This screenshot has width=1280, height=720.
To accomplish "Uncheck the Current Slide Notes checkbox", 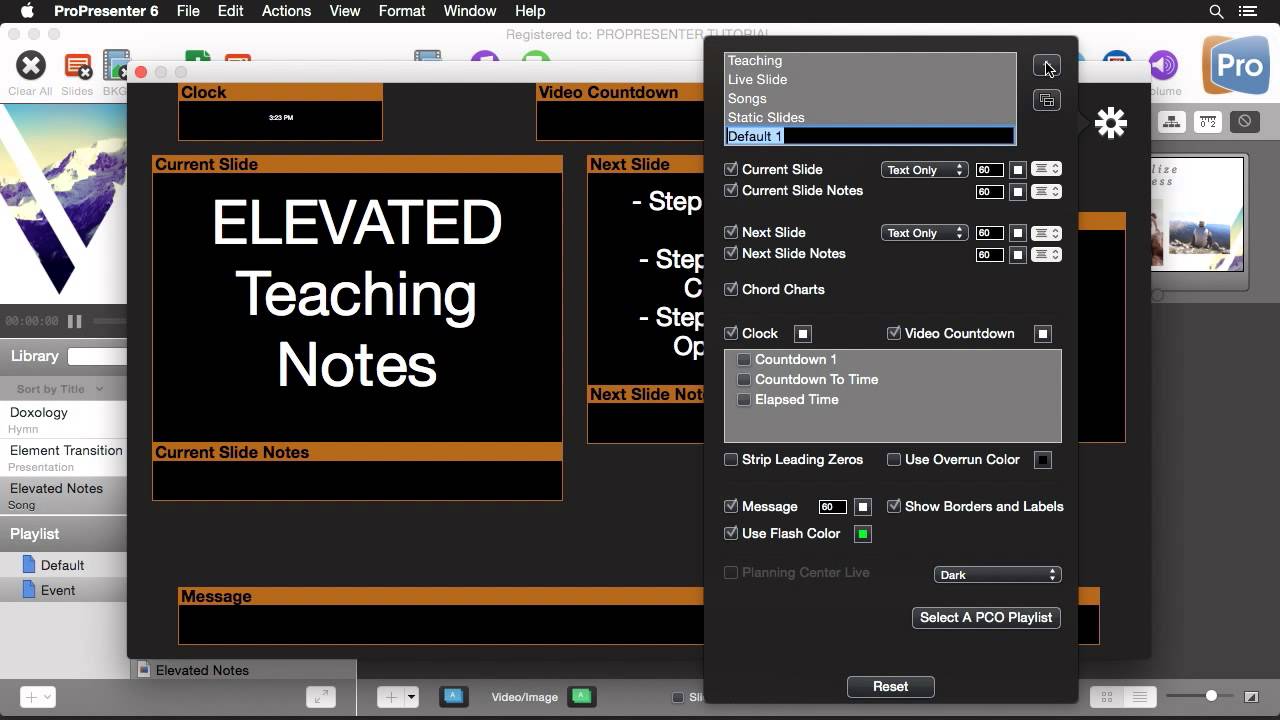I will pos(731,190).
